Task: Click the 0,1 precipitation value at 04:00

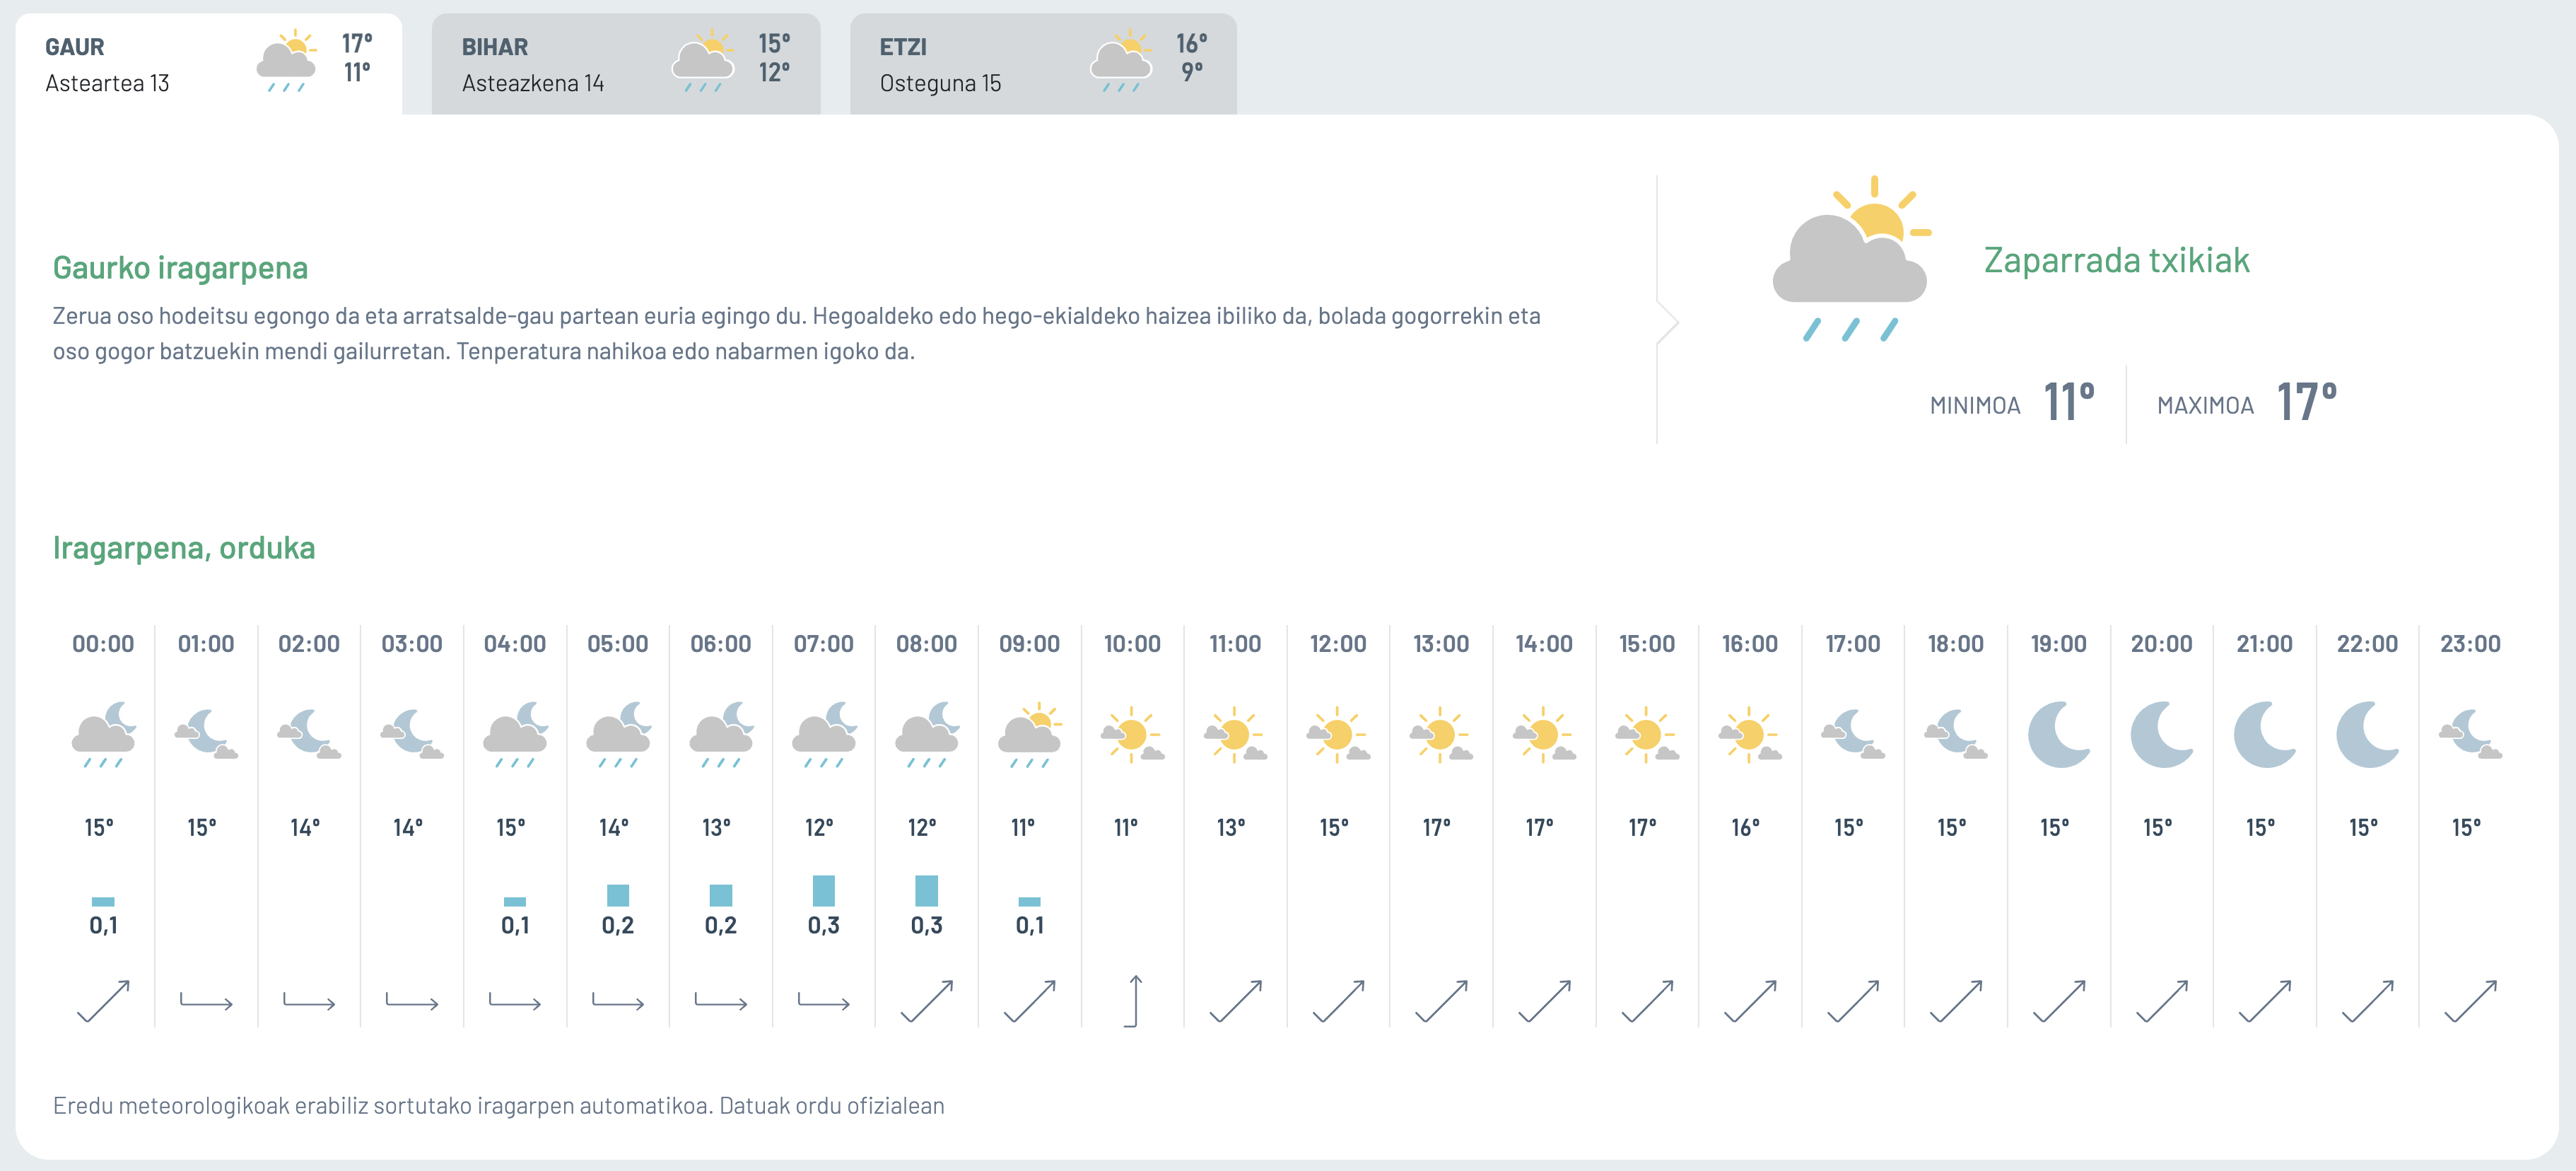Action: [x=515, y=926]
